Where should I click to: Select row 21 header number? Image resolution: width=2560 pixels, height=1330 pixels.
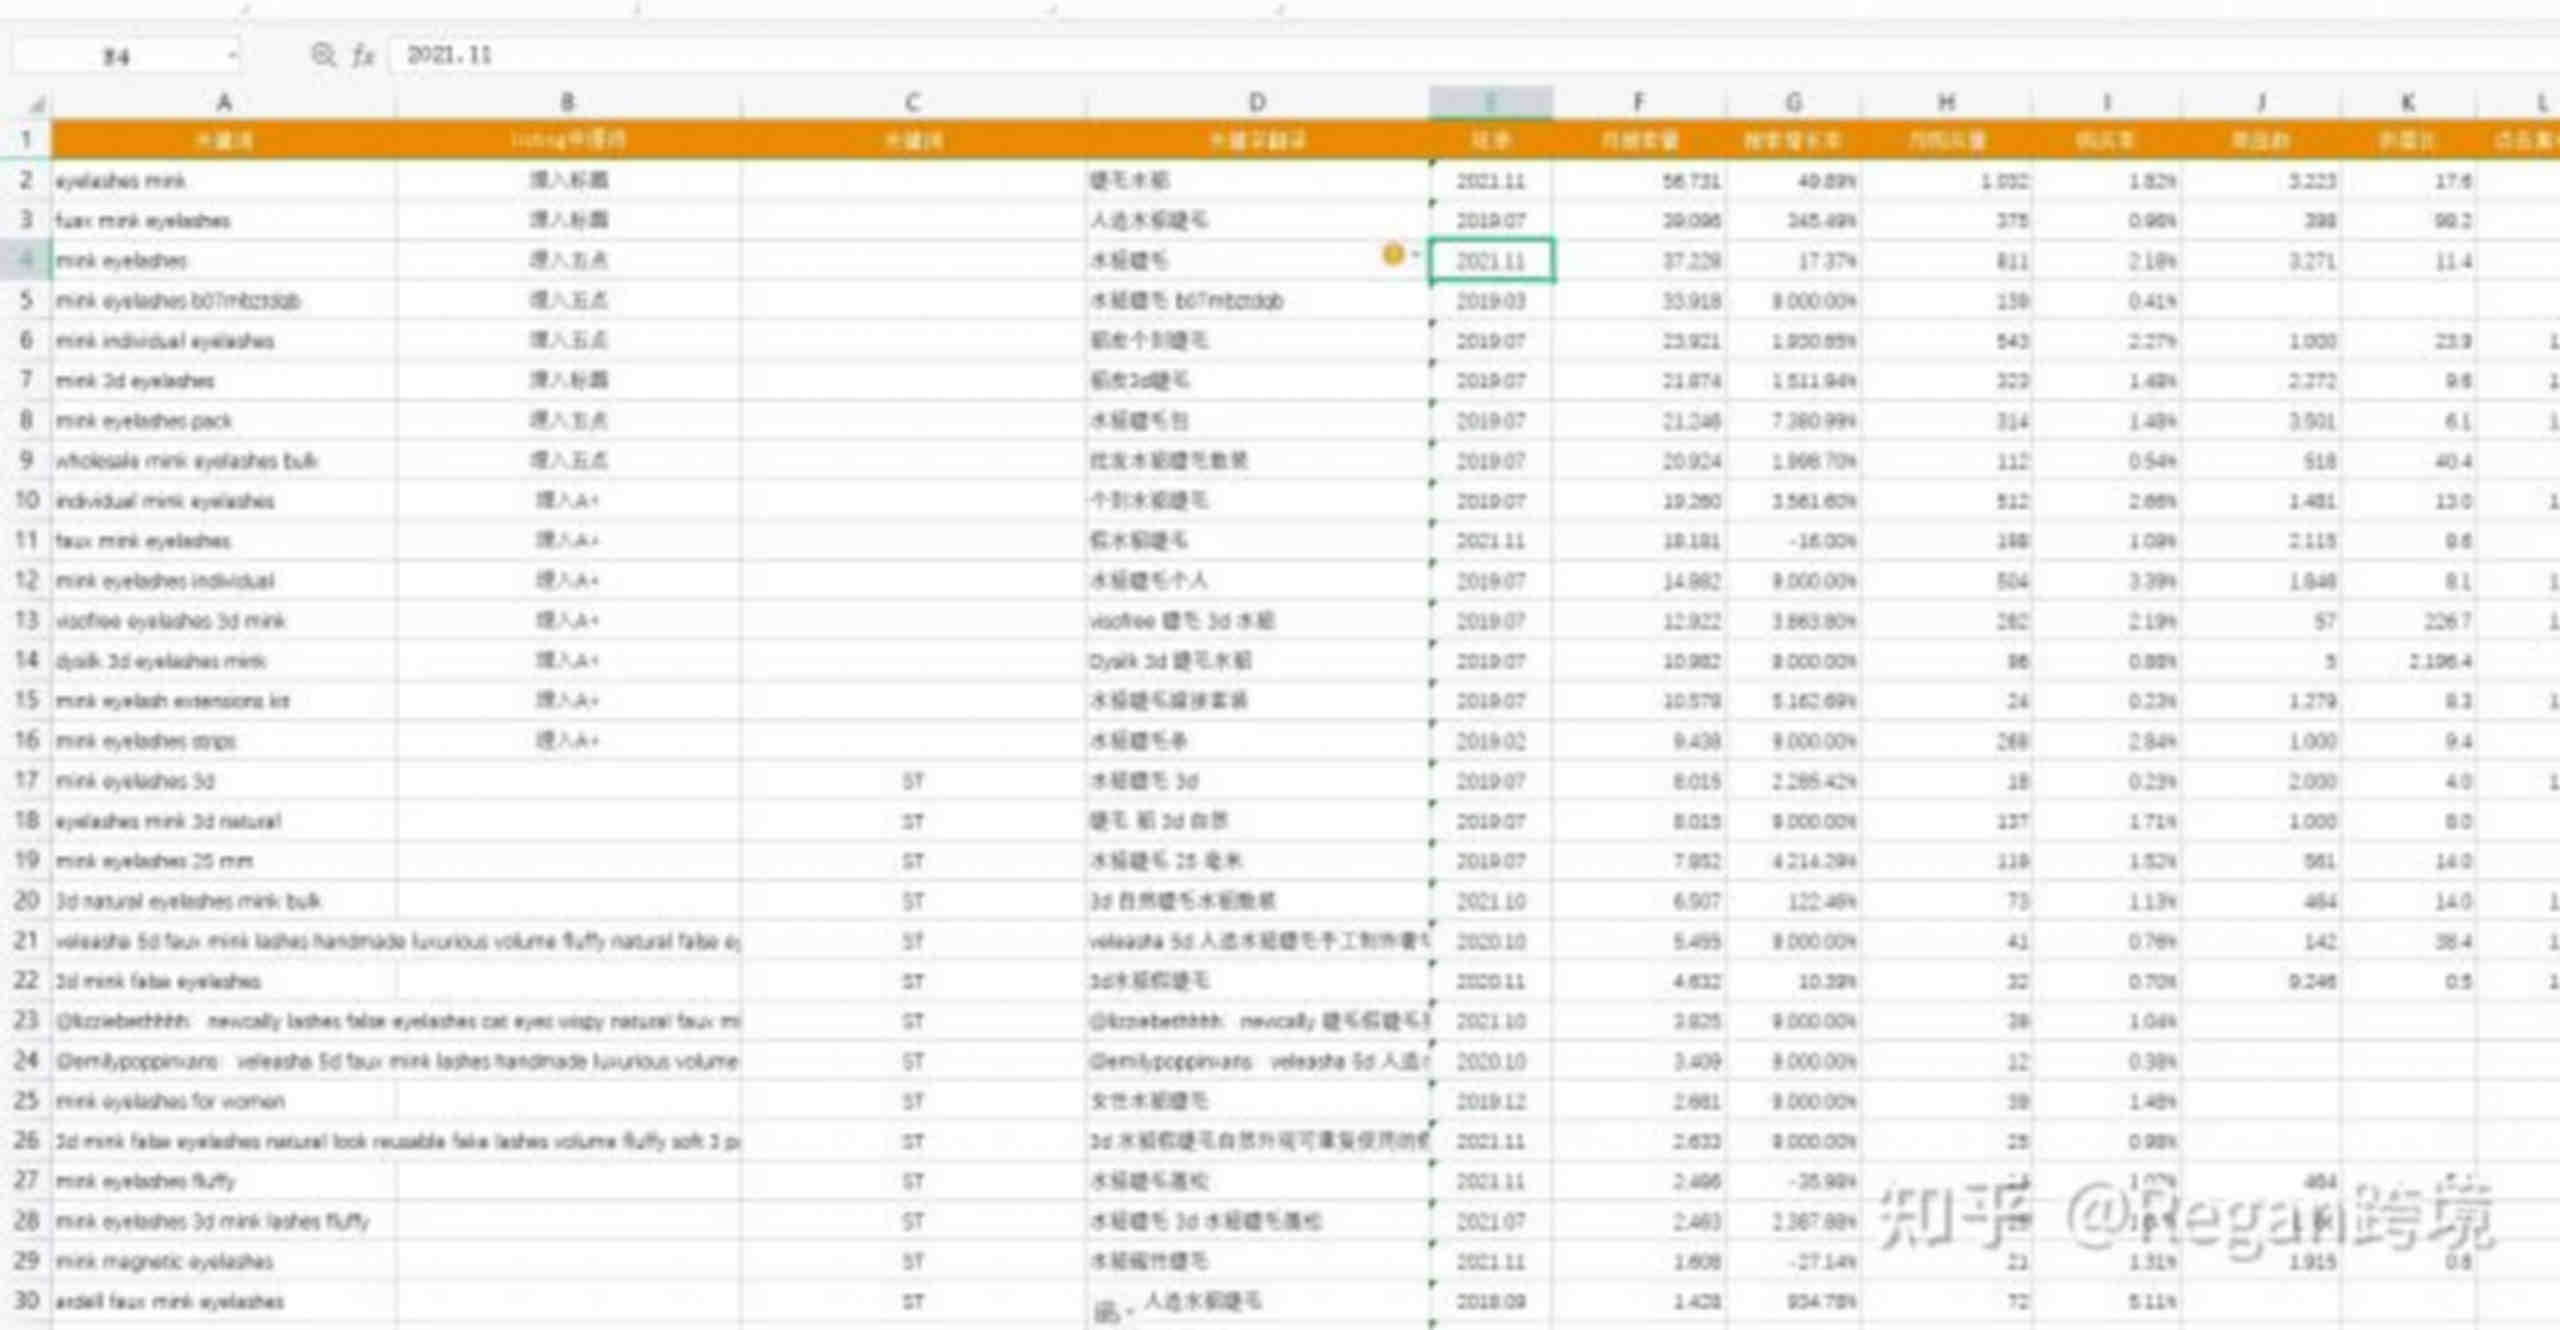26,940
